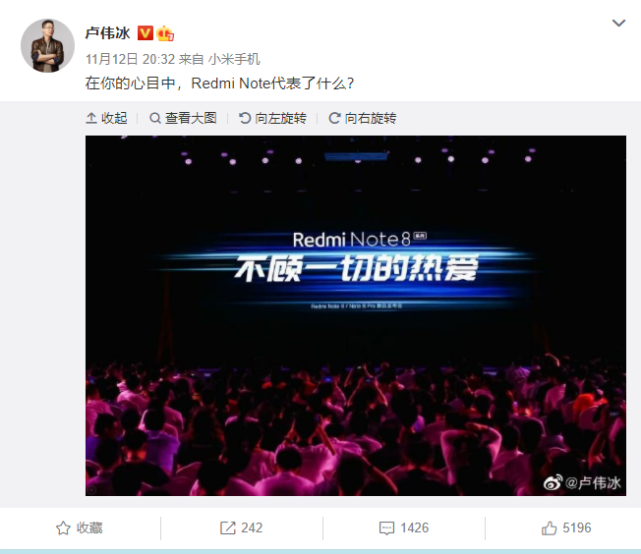The height and width of the screenshot is (554, 641).
Task: Open comments via speech bubble 1426
Action: (403, 528)
